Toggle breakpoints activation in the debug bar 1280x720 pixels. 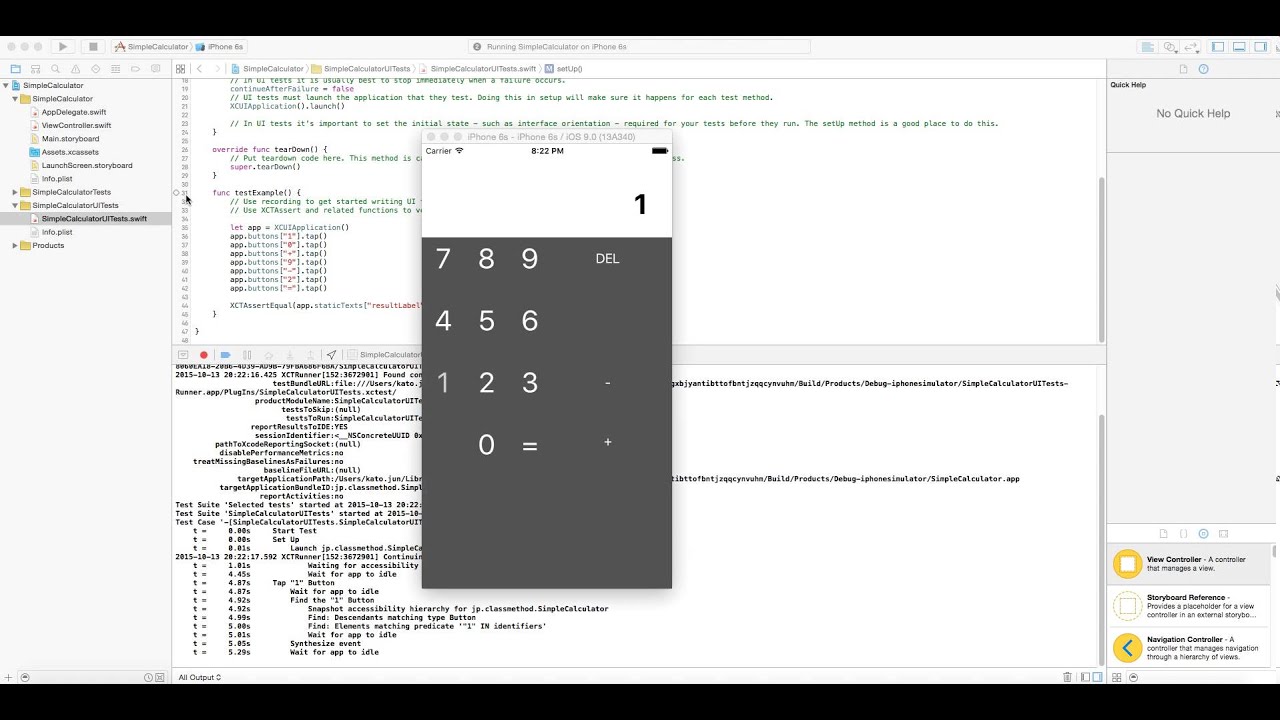pyautogui.click(x=225, y=355)
